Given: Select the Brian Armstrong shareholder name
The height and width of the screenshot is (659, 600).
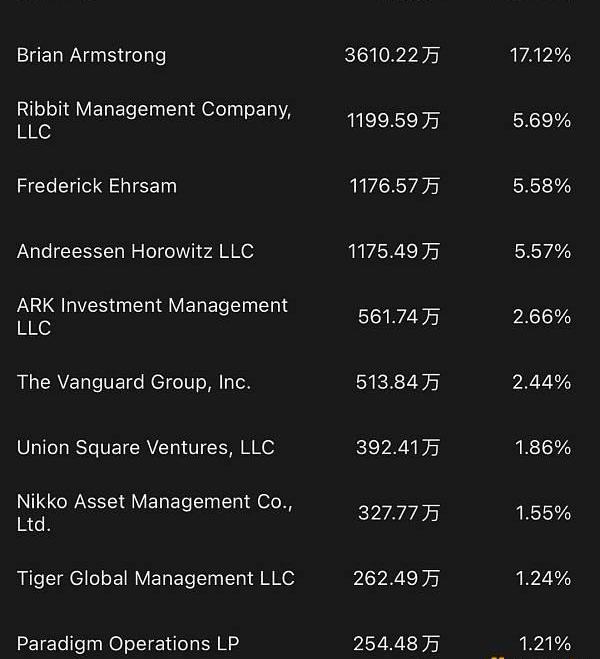Looking at the screenshot, I should pyautogui.click(x=91, y=55).
